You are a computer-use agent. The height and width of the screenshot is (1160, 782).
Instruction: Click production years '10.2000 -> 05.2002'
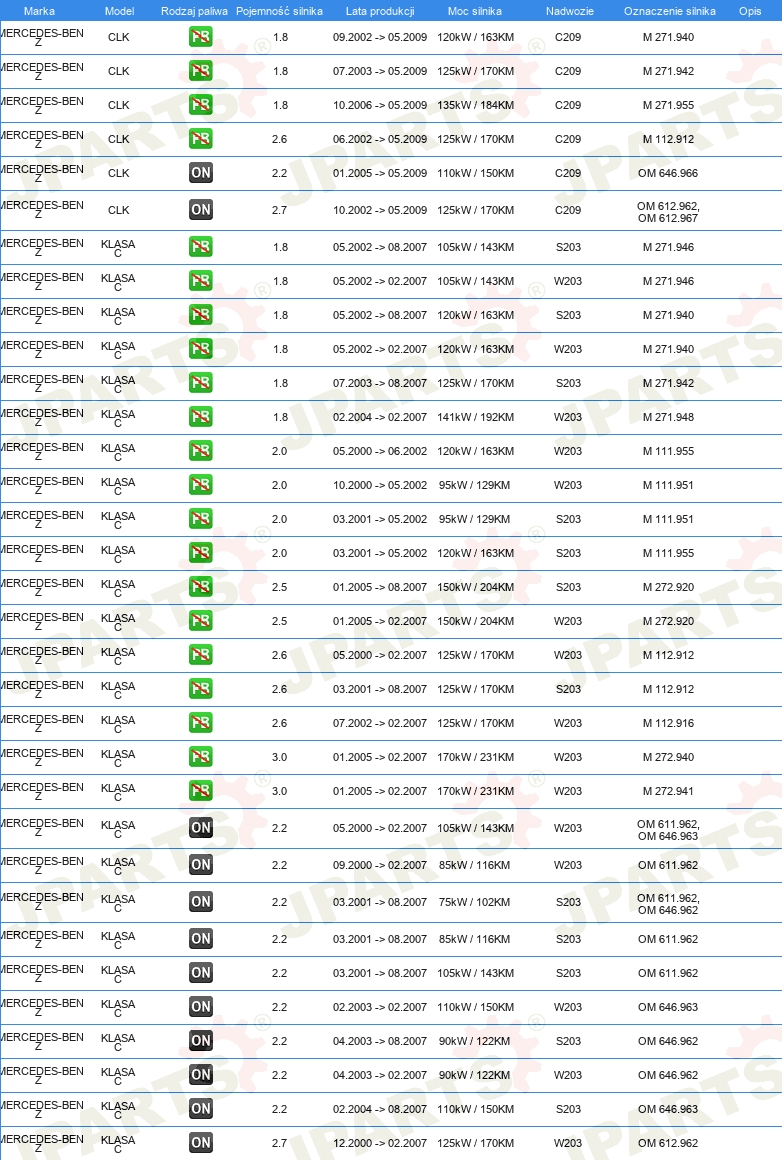[x=380, y=485]
